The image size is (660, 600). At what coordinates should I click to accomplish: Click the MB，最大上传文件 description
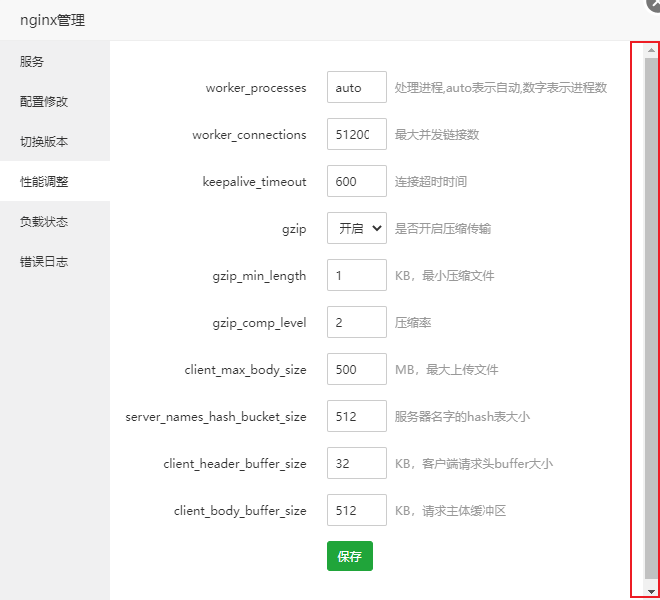point(447,370)
